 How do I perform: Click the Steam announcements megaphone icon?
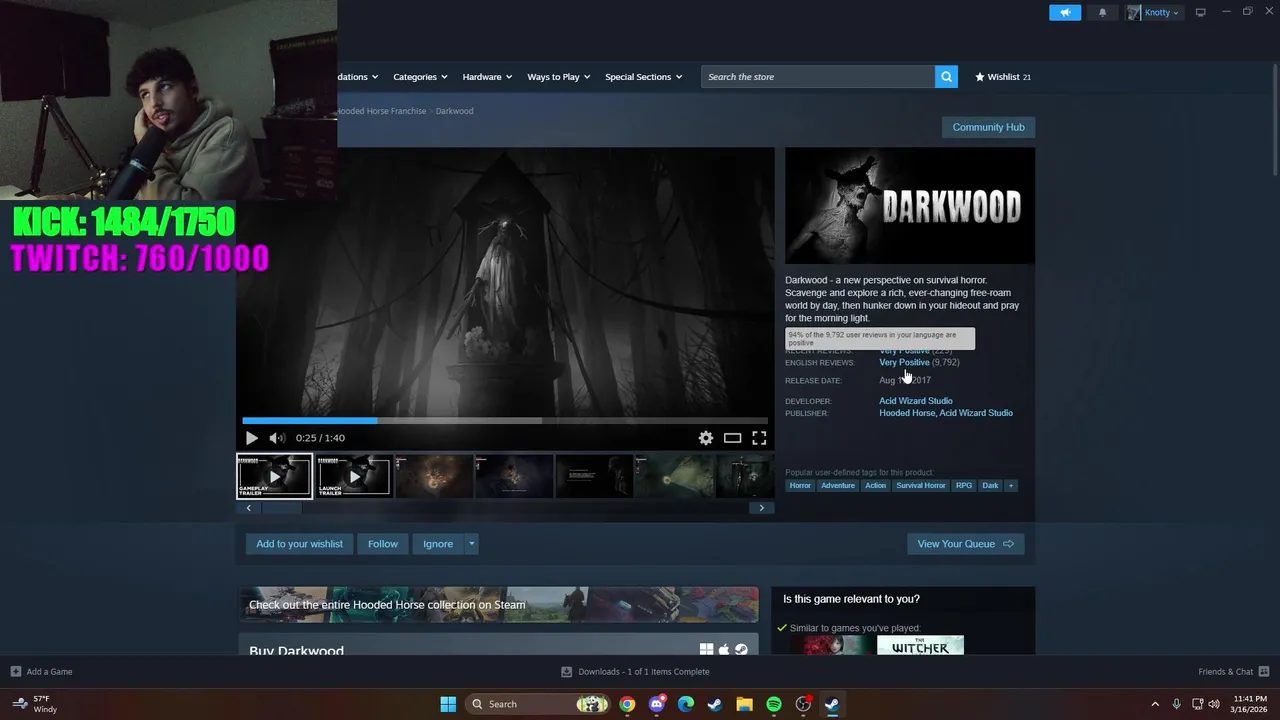coord(1065,12)
